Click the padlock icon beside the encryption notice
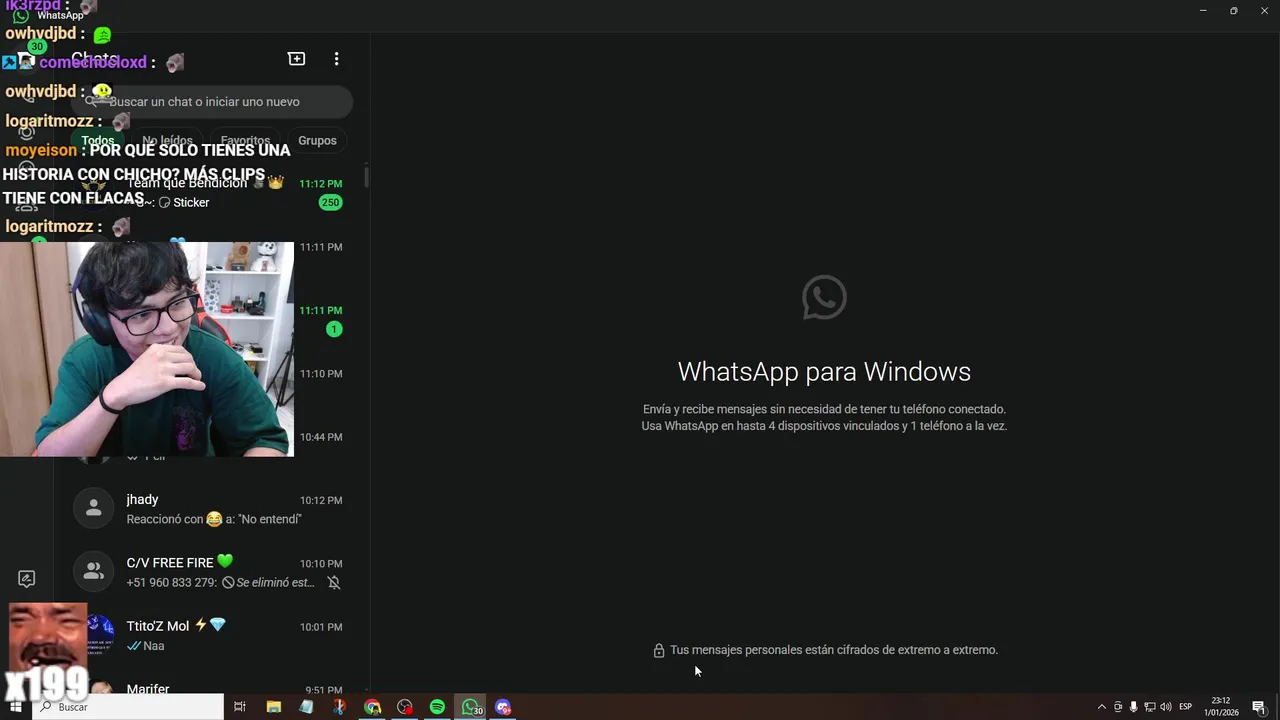The width and height of the screenshot is (1280, 720). point(658,650)
